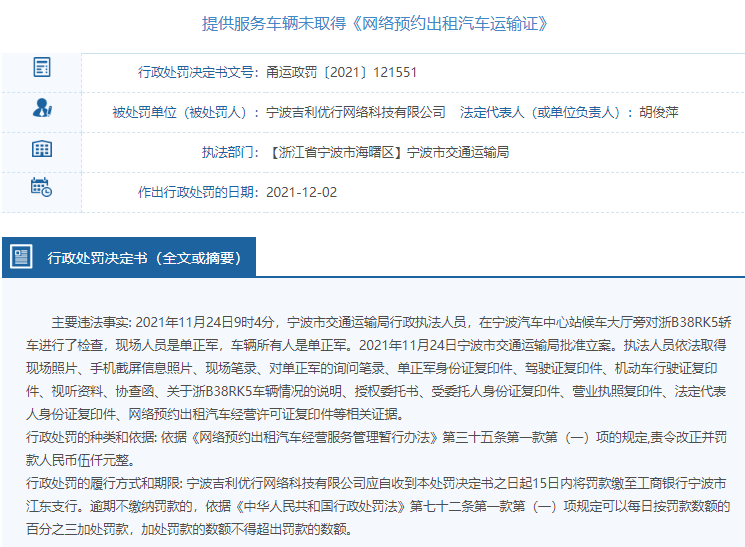Screen dimensions: 745x547
Task: Click the label 作出行政处罚的日期
Action: coord(198,192)
